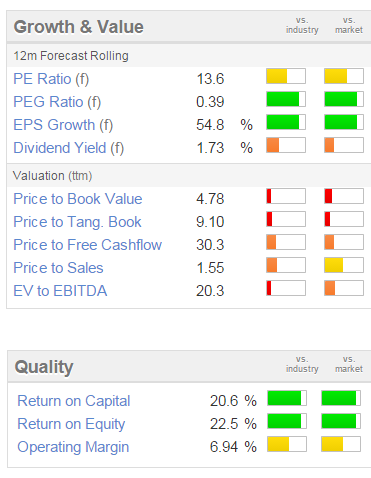Click Dividend Yield orange vs. industry bar
Screen dimensions: 371x478
coord(286,145)
